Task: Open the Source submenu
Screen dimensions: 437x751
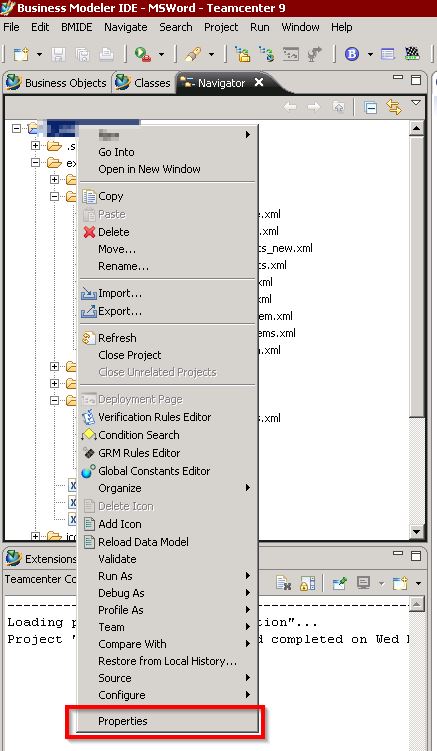Action: [167, 678]
